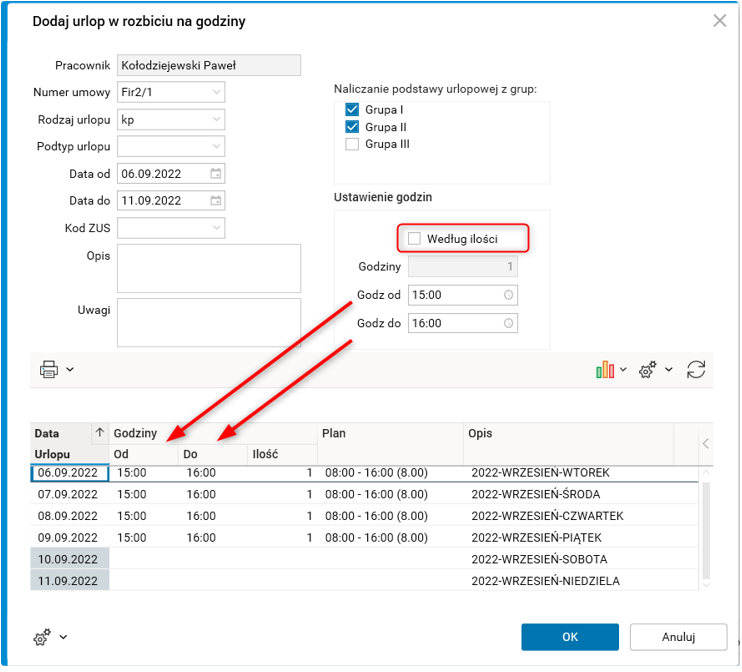Refresh the leave hours table
742x672 pixels.
(696, 369)
